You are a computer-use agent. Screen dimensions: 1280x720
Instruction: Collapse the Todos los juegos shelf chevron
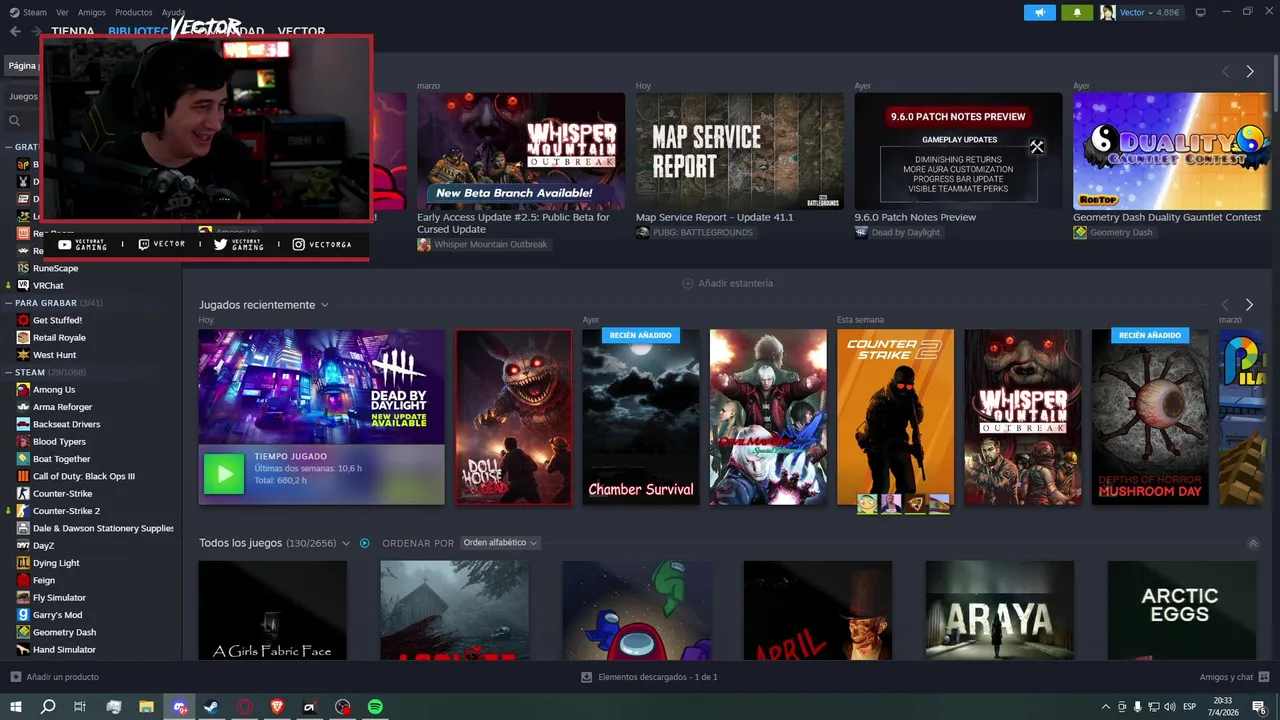click(1253, 544)
